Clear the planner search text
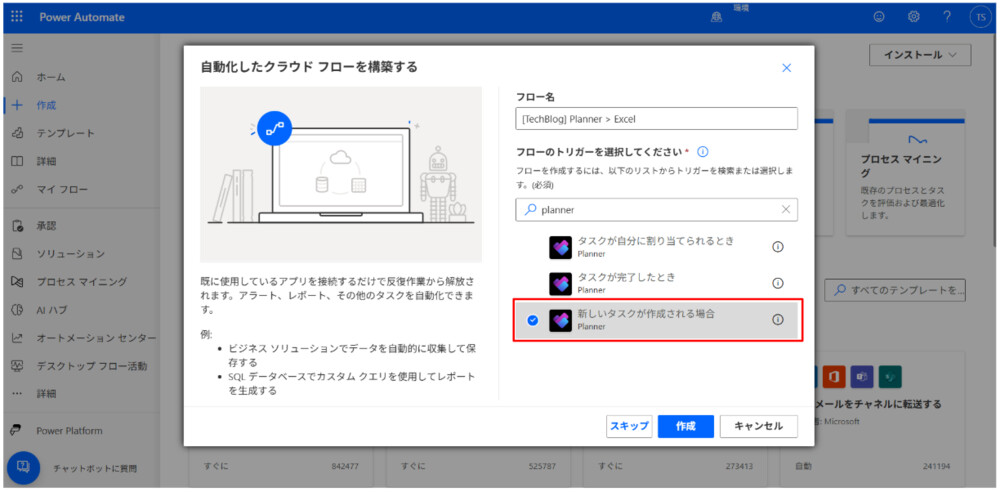 [x=786, y=209]
